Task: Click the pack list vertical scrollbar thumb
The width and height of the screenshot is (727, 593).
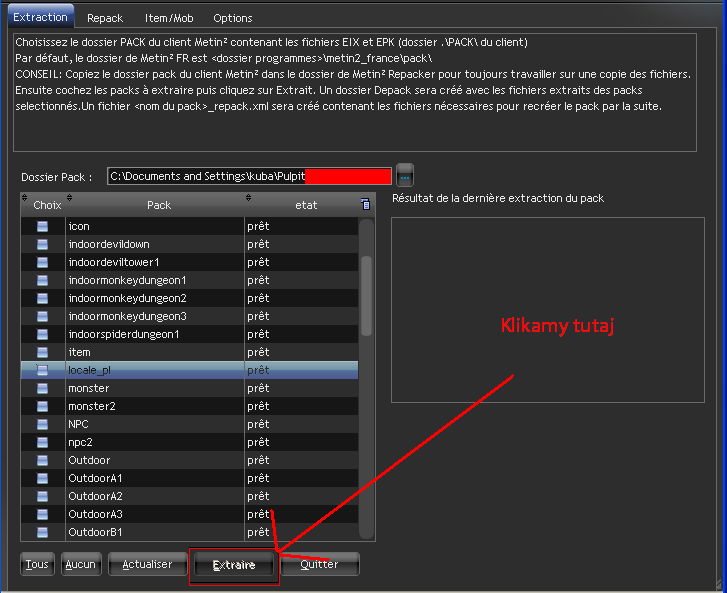Action: point(366,296)
